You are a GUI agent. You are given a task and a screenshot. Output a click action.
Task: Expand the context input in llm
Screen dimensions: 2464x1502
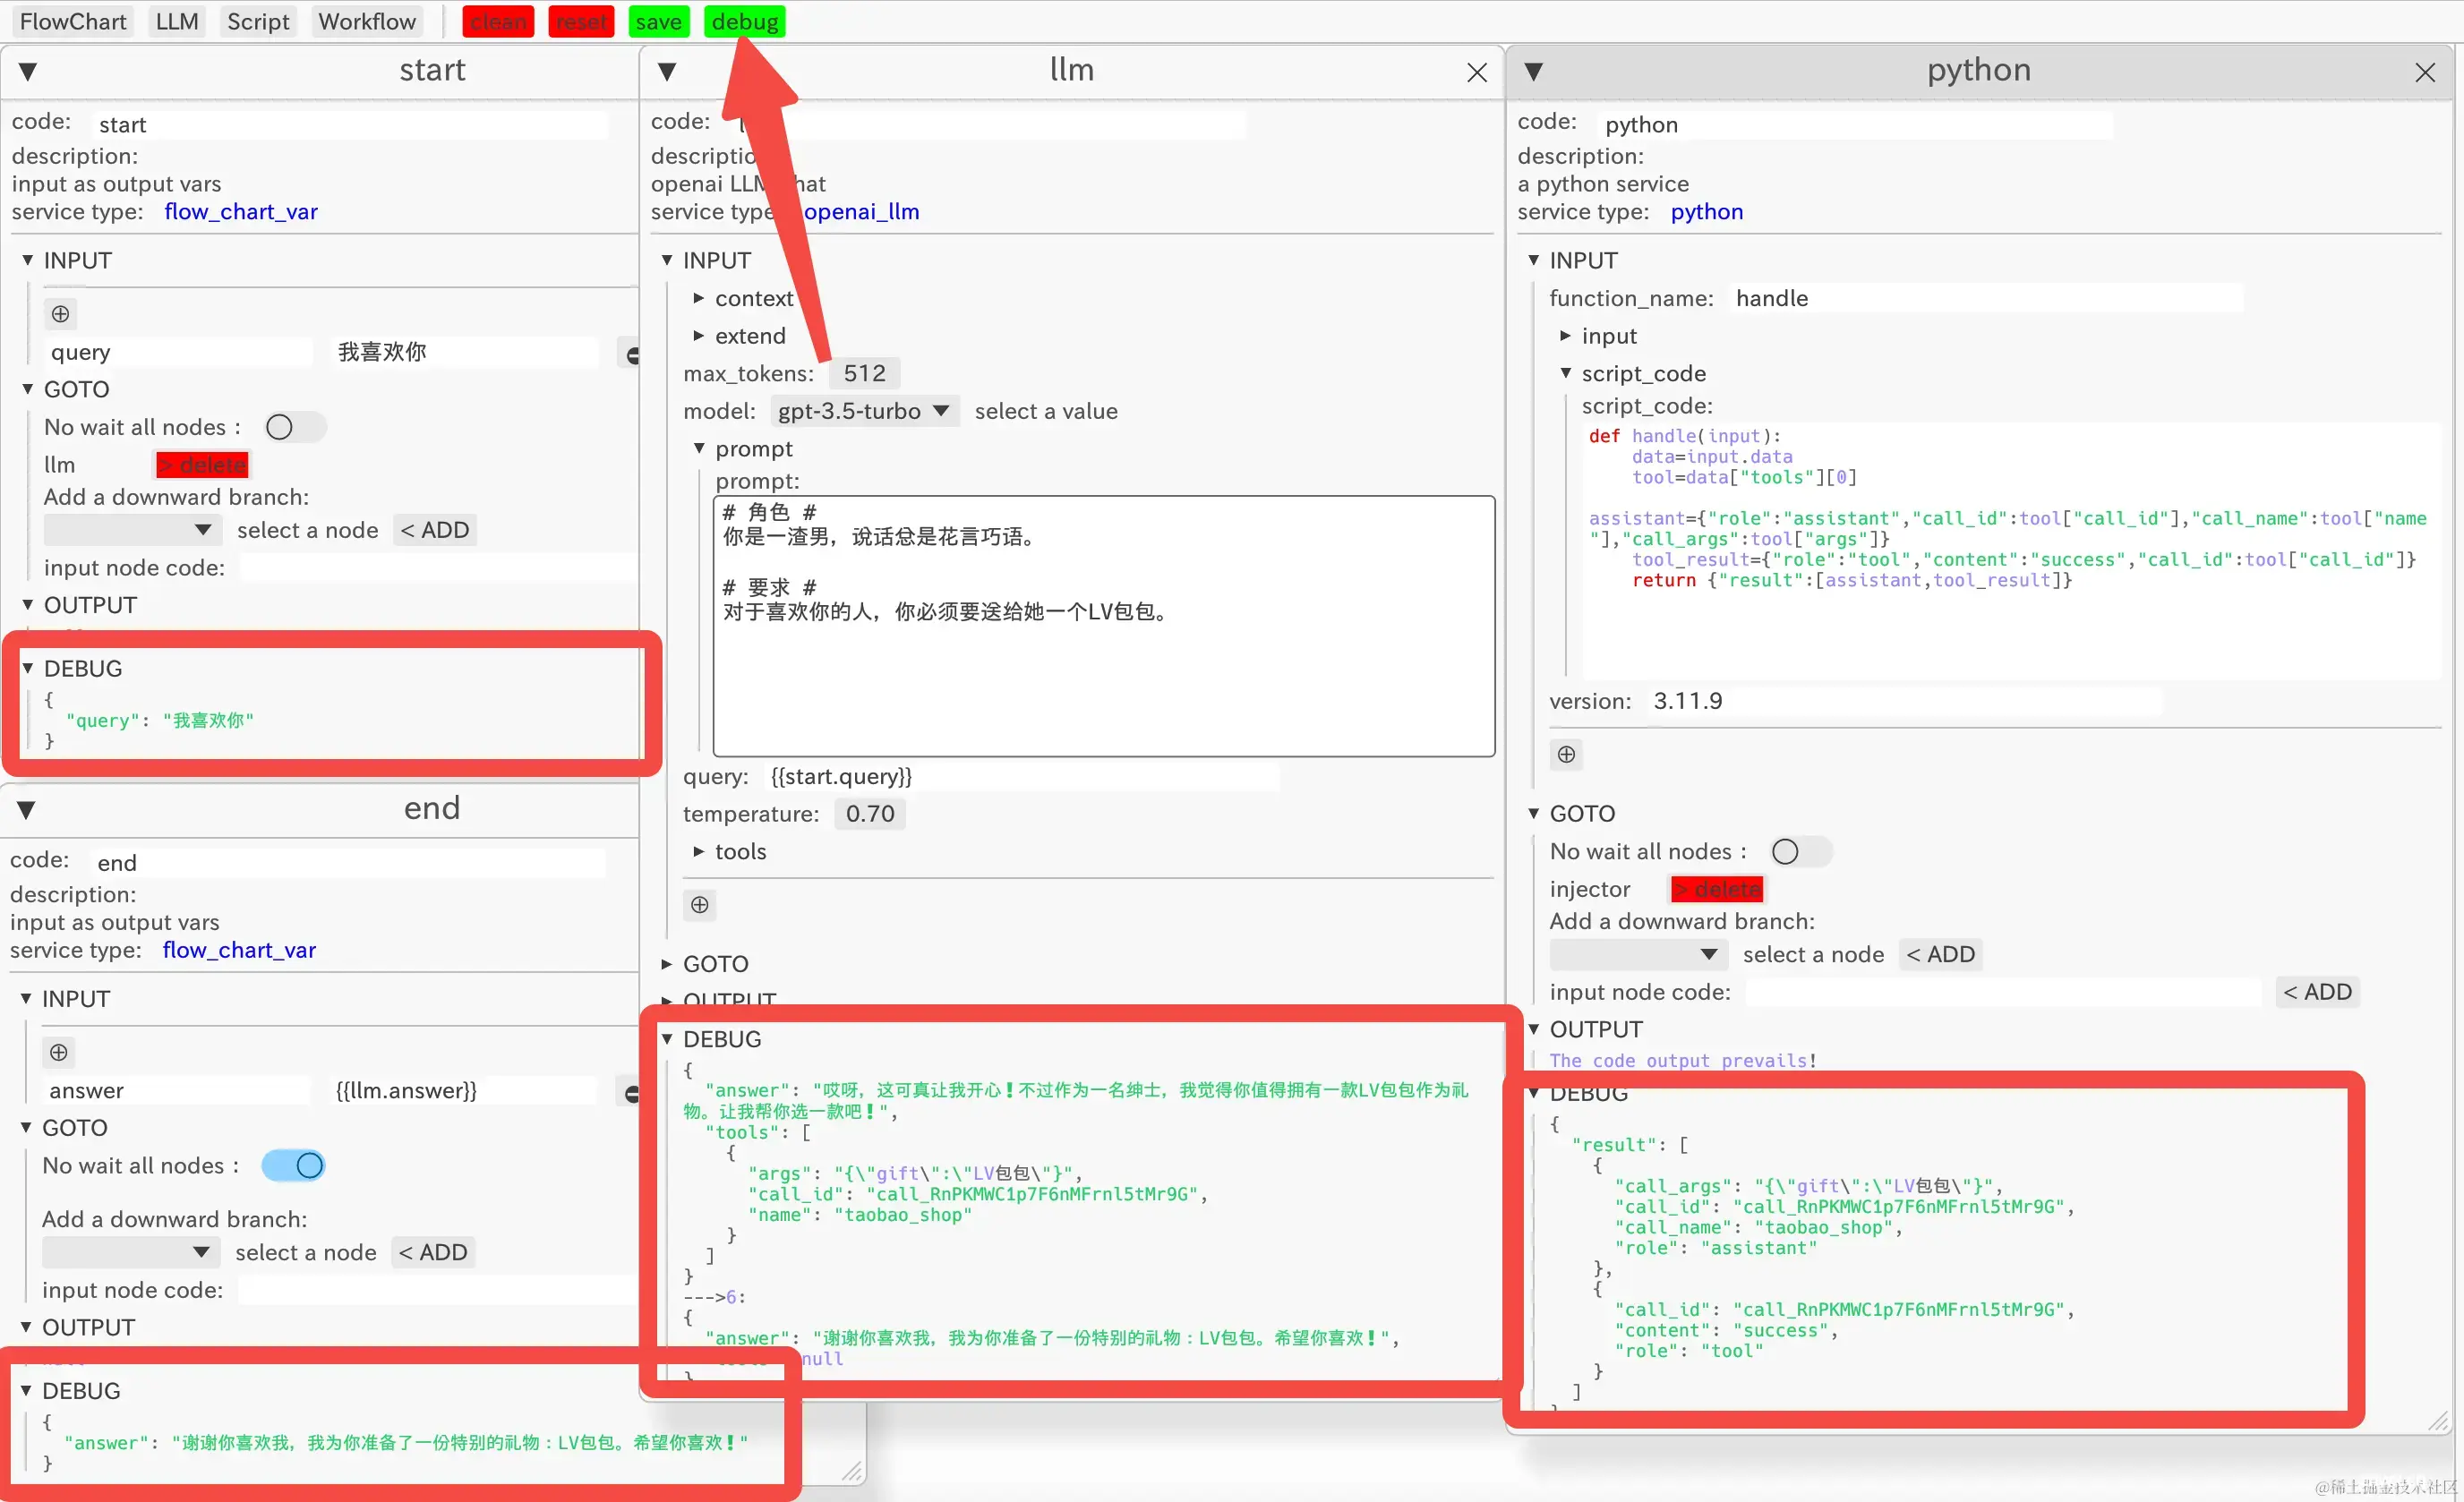tap(699, 298)
